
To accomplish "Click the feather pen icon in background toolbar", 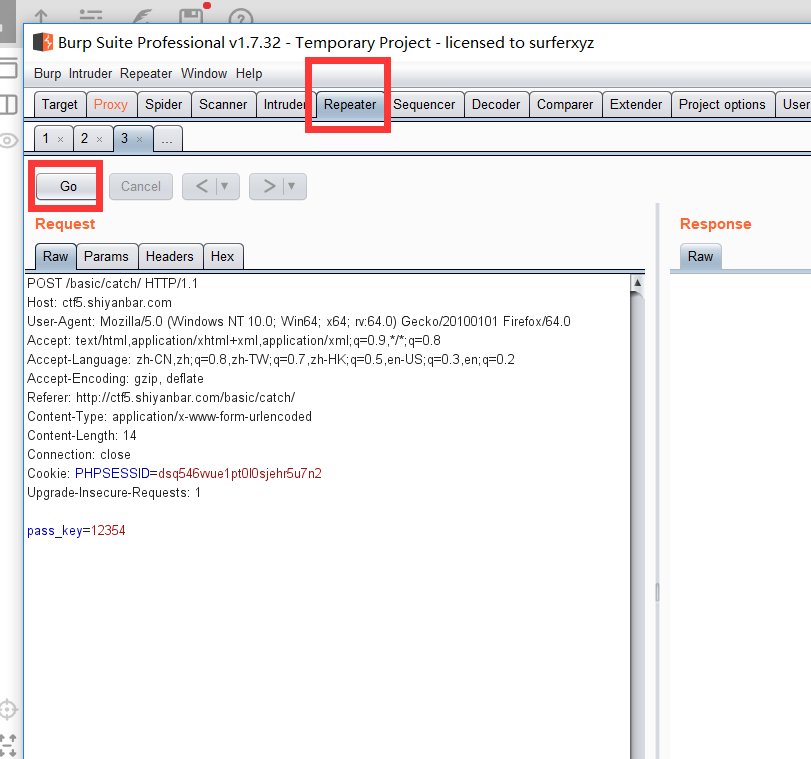I will [x=141, y=17].
